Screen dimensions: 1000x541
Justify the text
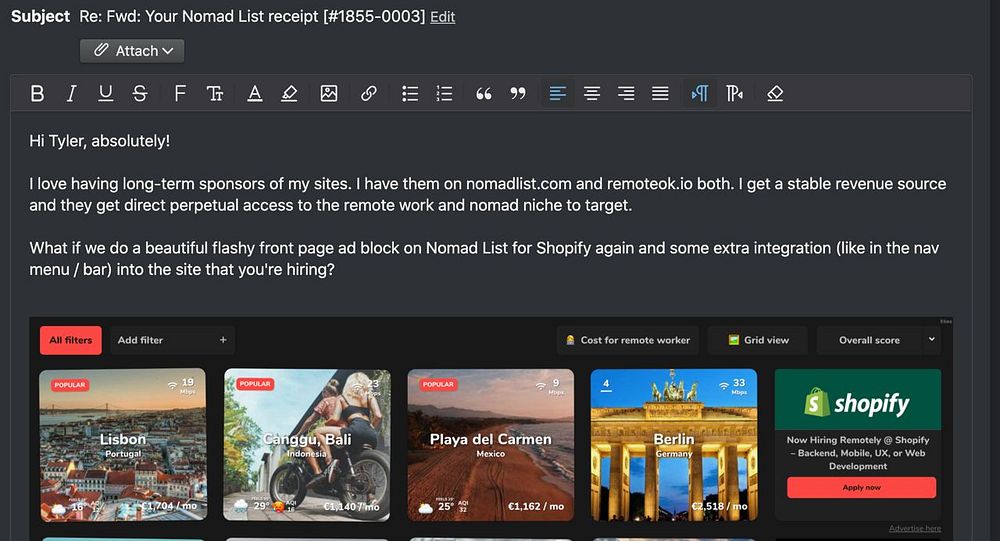pos(660,94)
